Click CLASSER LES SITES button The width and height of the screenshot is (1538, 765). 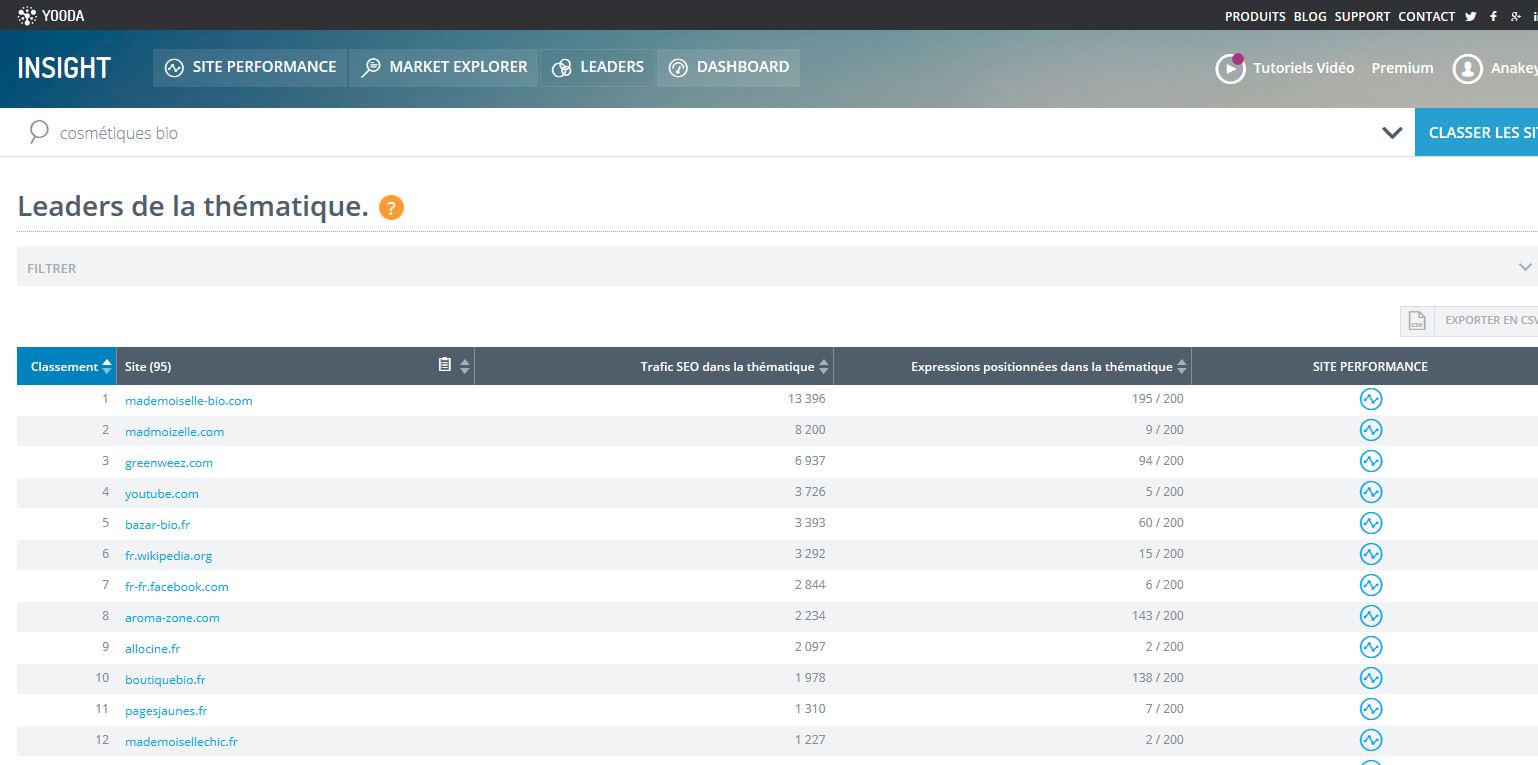click(x=1476, y=132)
